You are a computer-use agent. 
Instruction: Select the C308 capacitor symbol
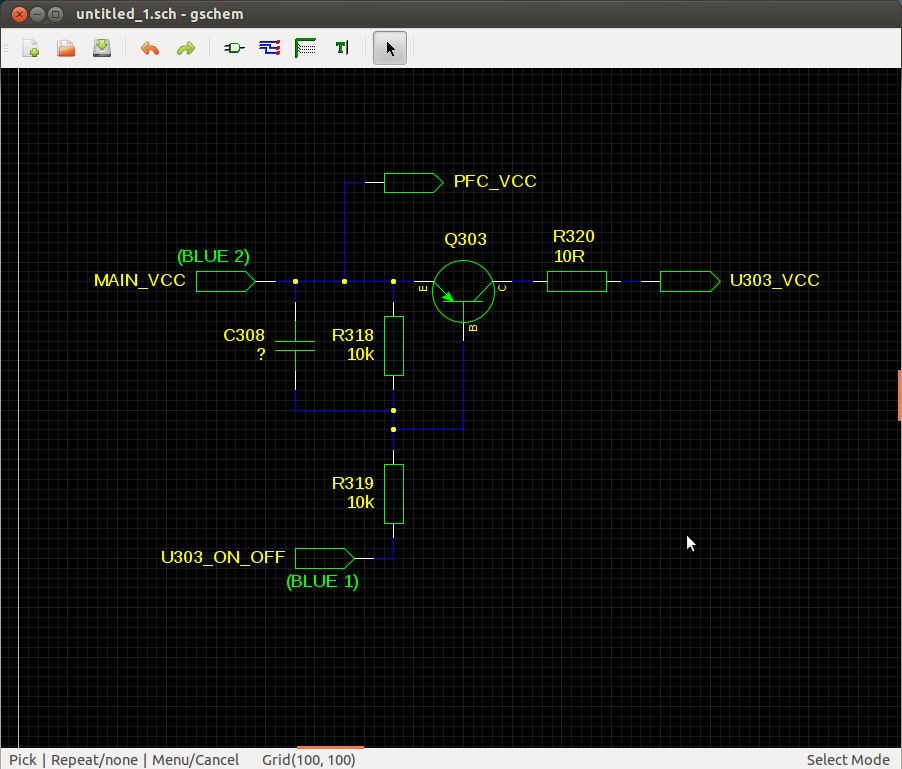(x=295, y=346)
